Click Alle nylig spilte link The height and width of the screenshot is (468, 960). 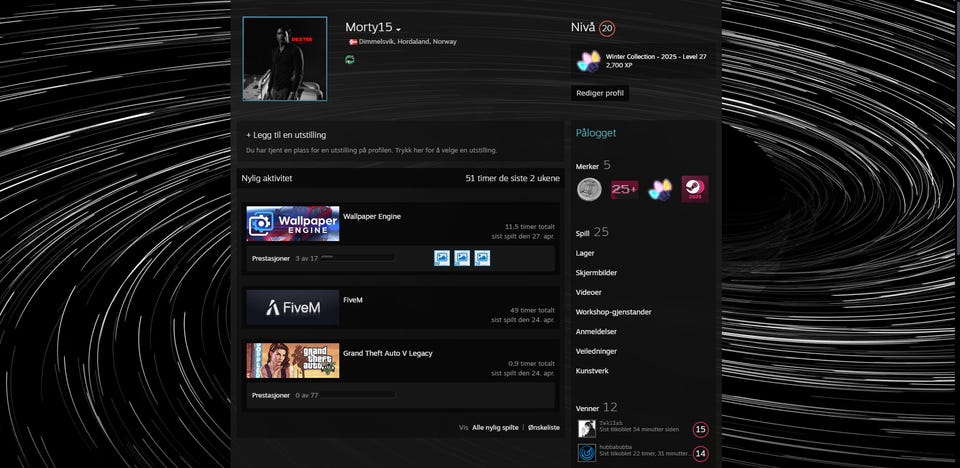(495, 428)
